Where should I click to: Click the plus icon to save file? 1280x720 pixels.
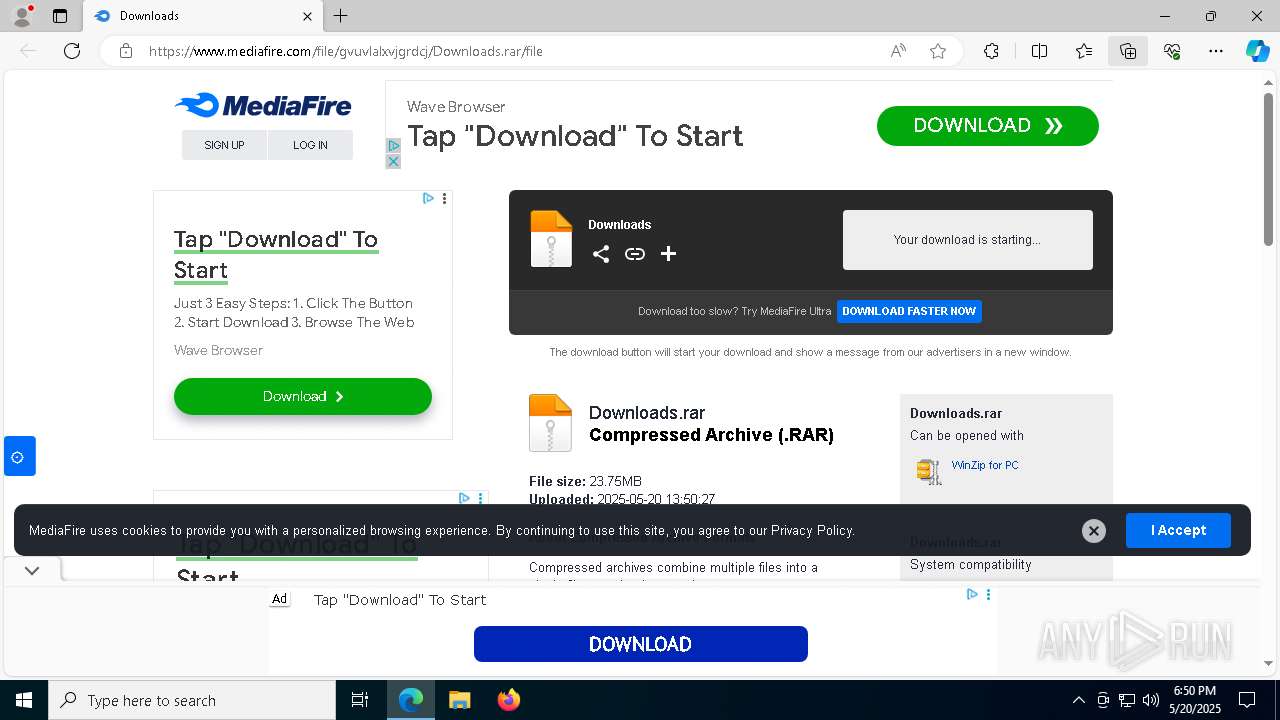[x=669, y=254]
